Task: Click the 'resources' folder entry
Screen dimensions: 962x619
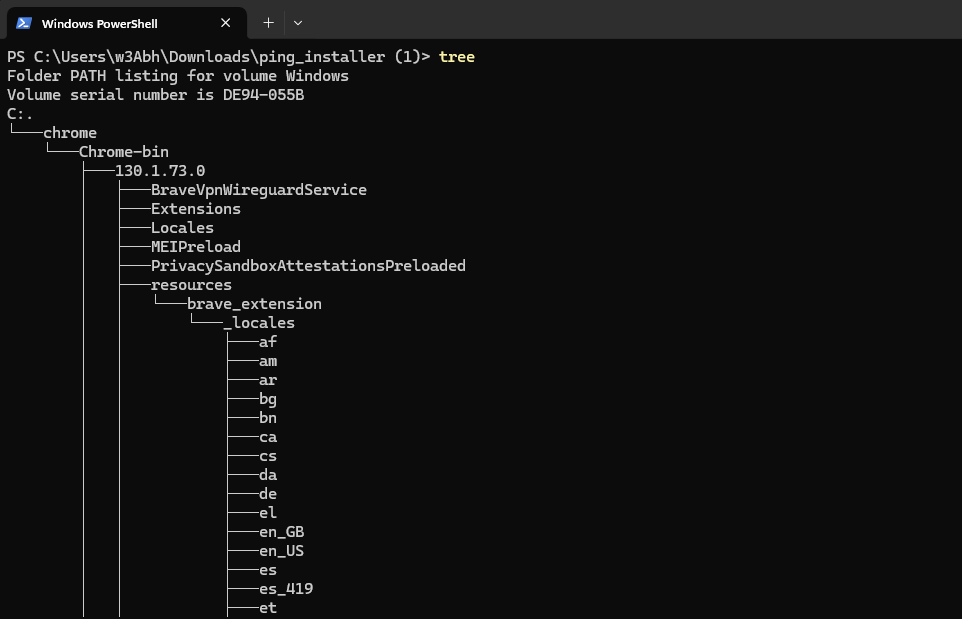Action: pyautogui.click(x=191, y=285)
